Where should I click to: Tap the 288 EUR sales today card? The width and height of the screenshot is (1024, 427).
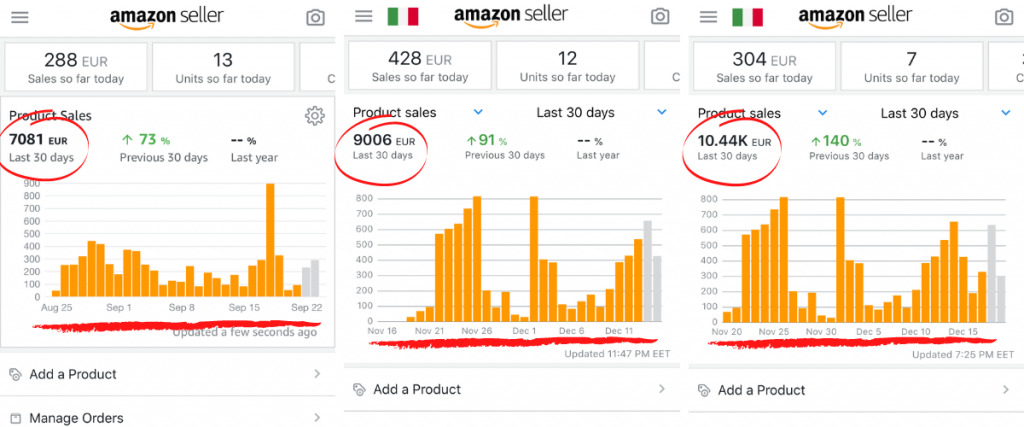(x=75, y=65)
